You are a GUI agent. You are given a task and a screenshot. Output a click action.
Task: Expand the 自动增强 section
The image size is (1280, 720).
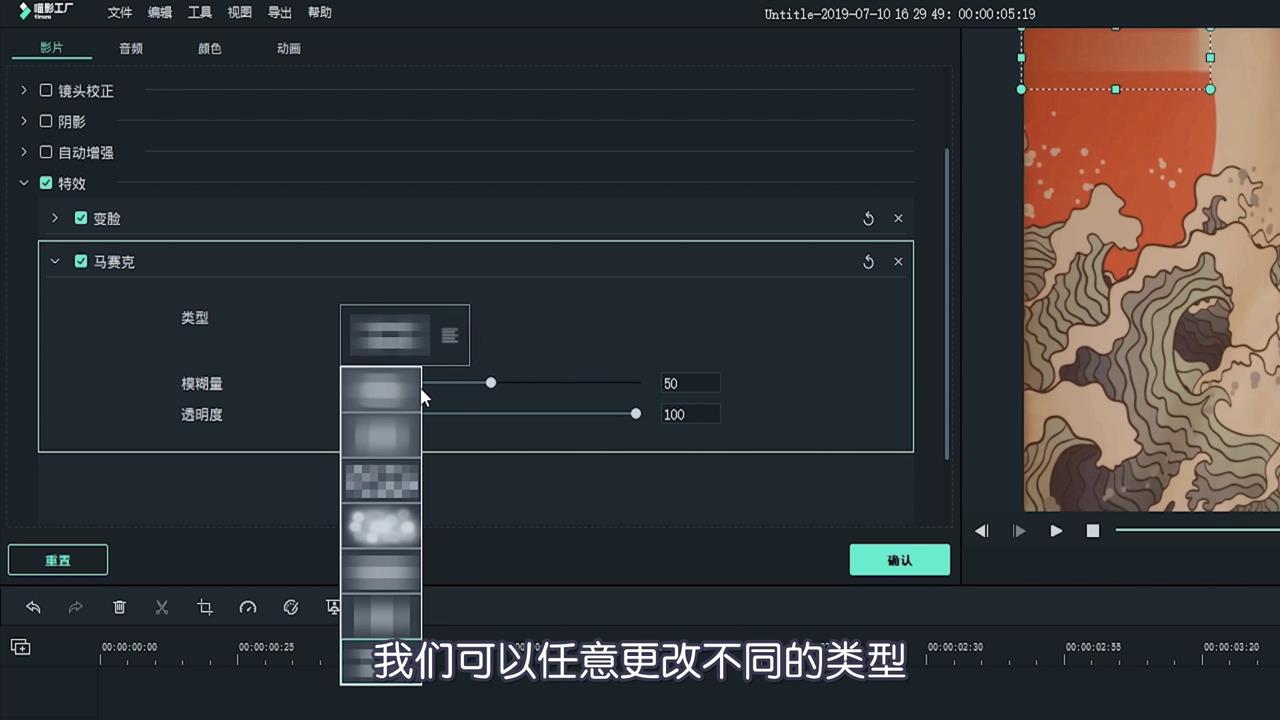tap(24, 152)
